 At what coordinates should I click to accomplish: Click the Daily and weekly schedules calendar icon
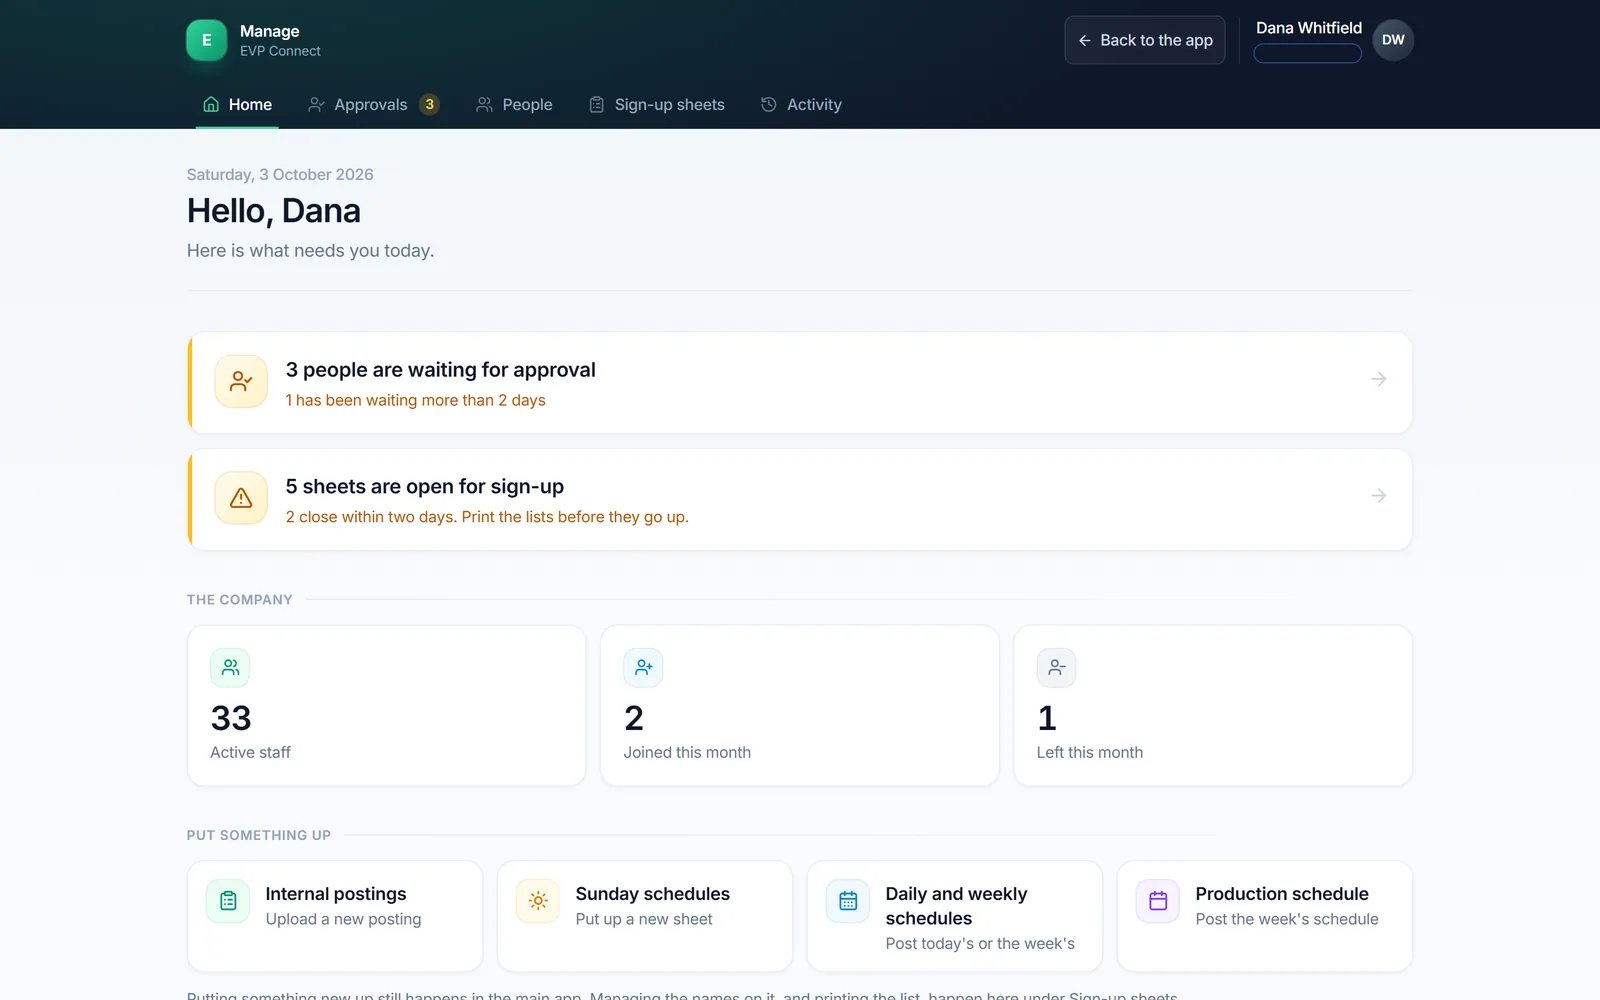pyautogui.click(x=848, y=901)
